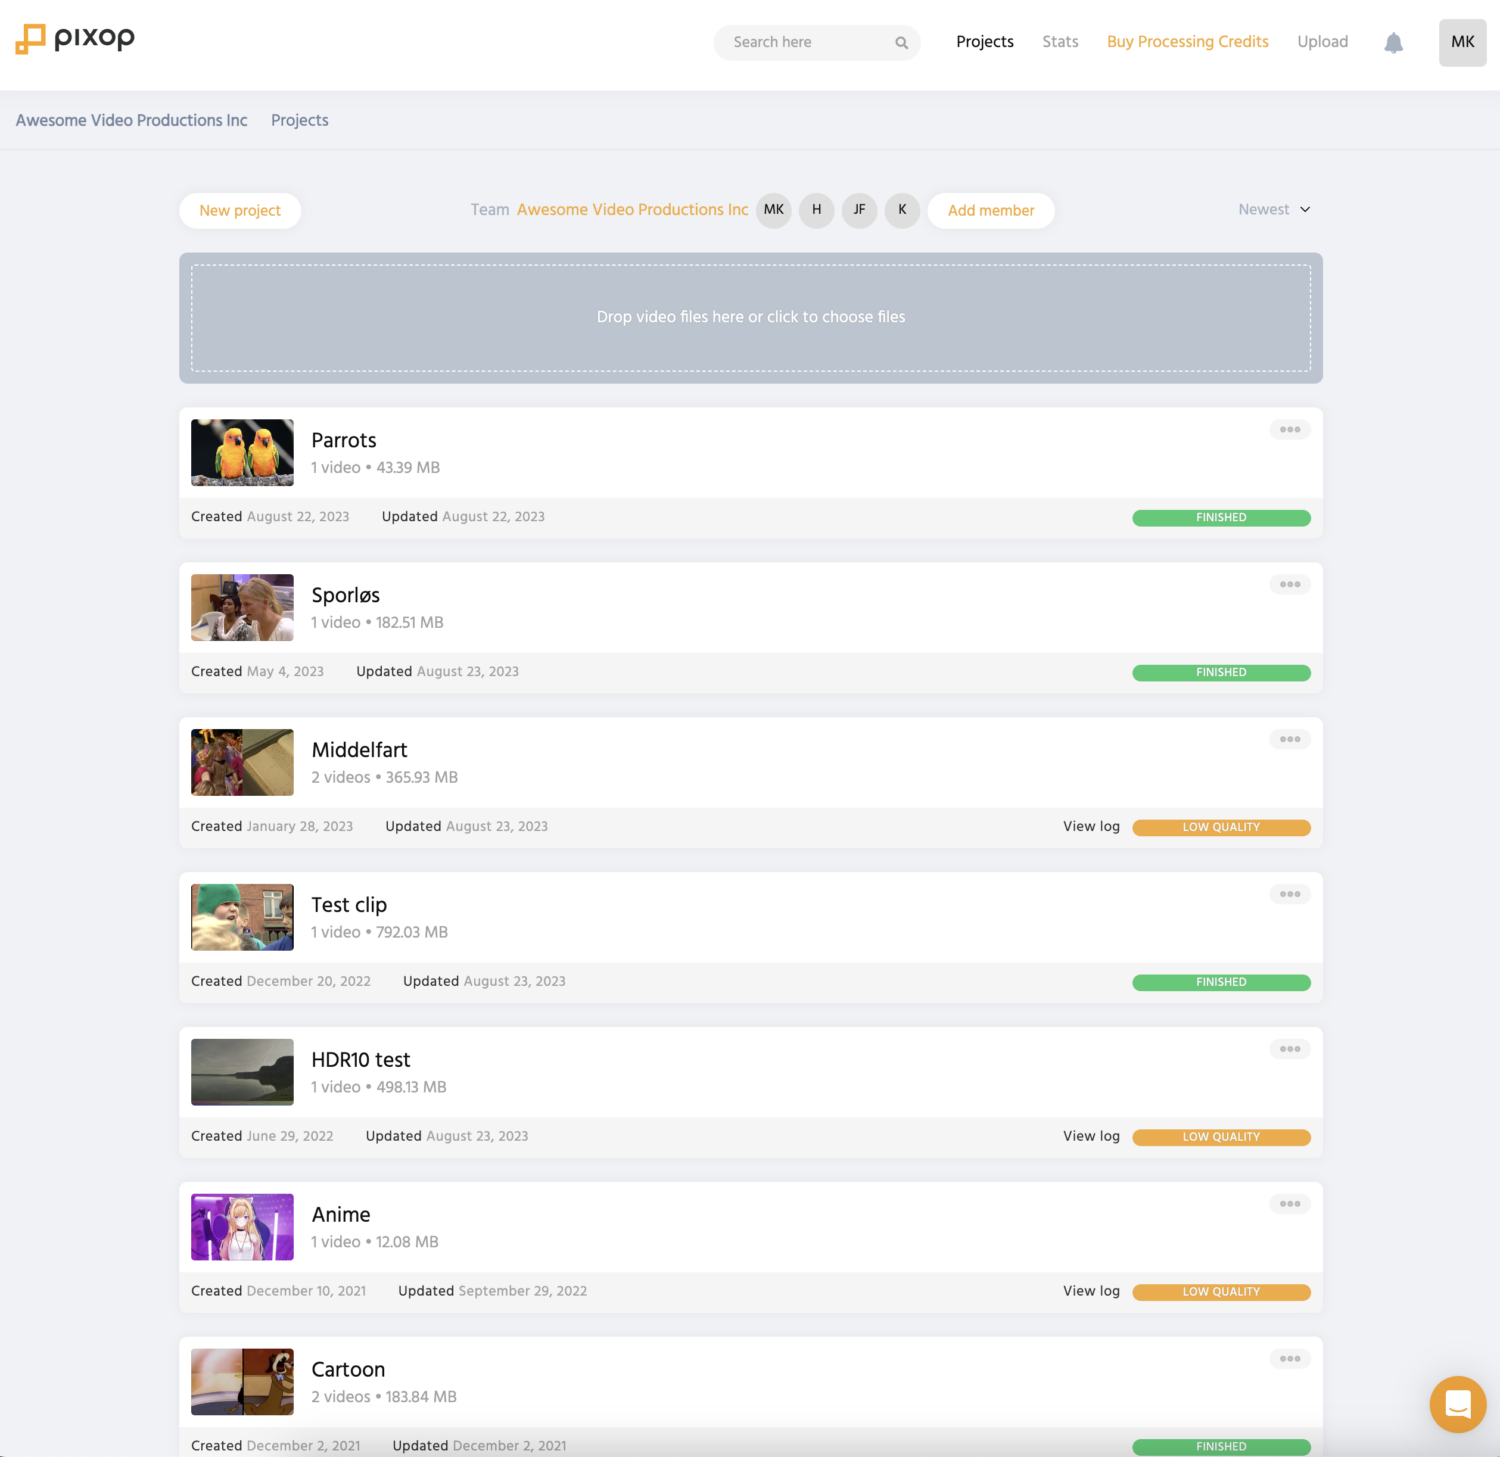The height and width of the screenshot is (1457, 1500).
Task: Click the H team member avatar
Action: click(816, 210)
